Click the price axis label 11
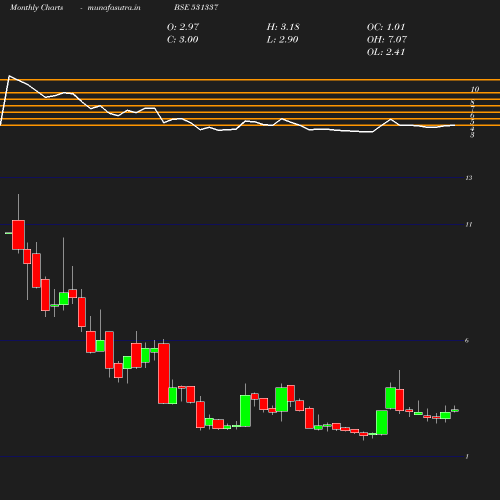The image size is (500, 500). pyautogui.click(x=469, y=224)
